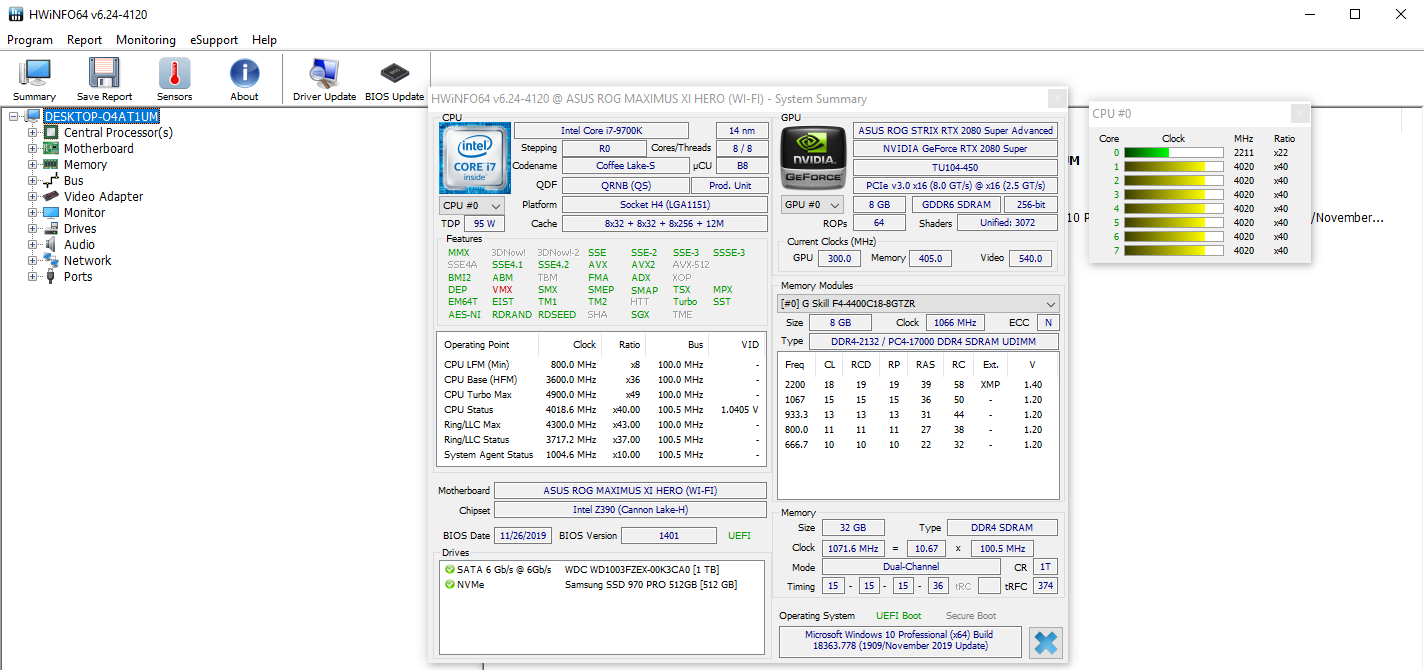Open the Program menu
1424x670 pixels.
30,40
